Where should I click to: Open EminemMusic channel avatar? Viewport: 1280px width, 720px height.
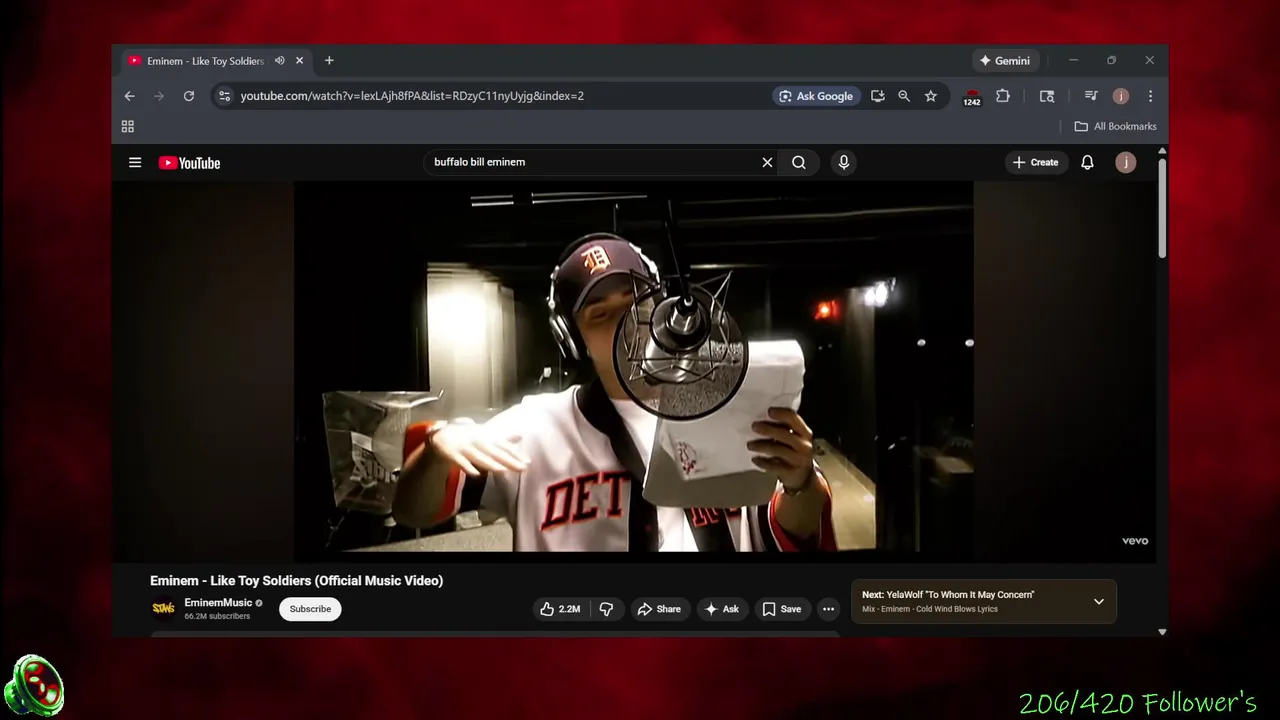click(x=163, y=608)
